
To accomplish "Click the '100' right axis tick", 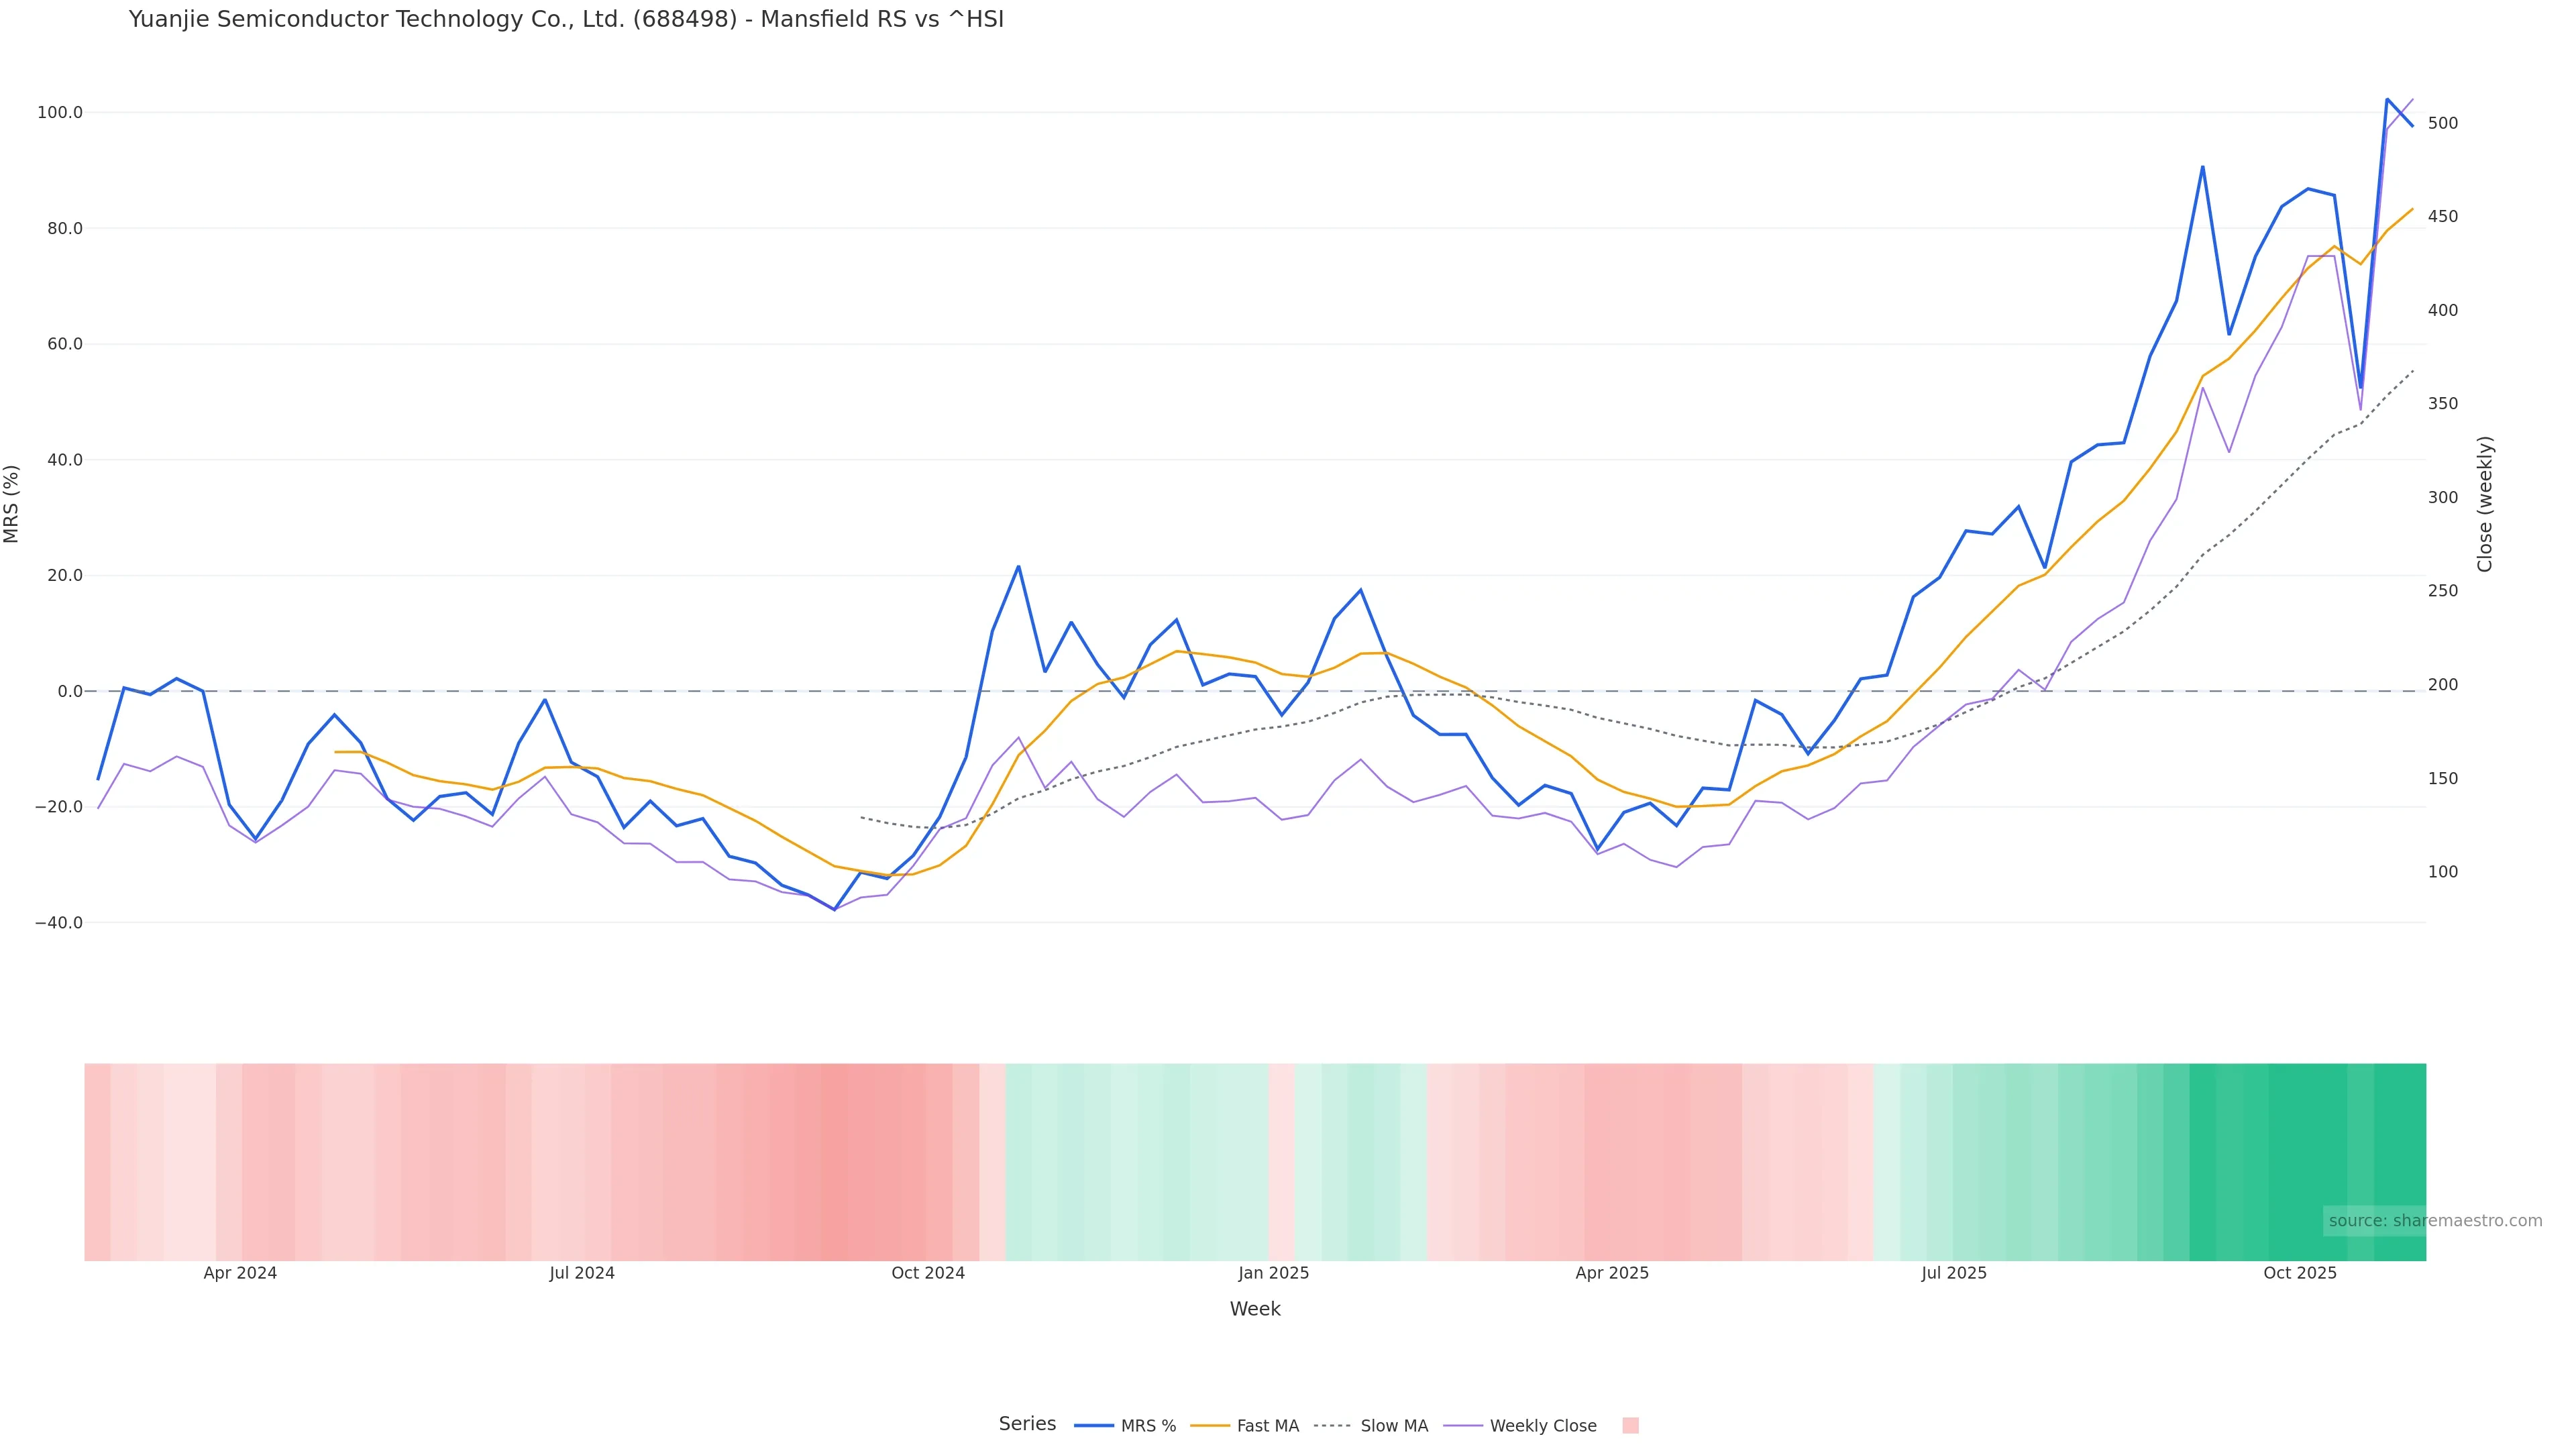I will [2443, 872].
